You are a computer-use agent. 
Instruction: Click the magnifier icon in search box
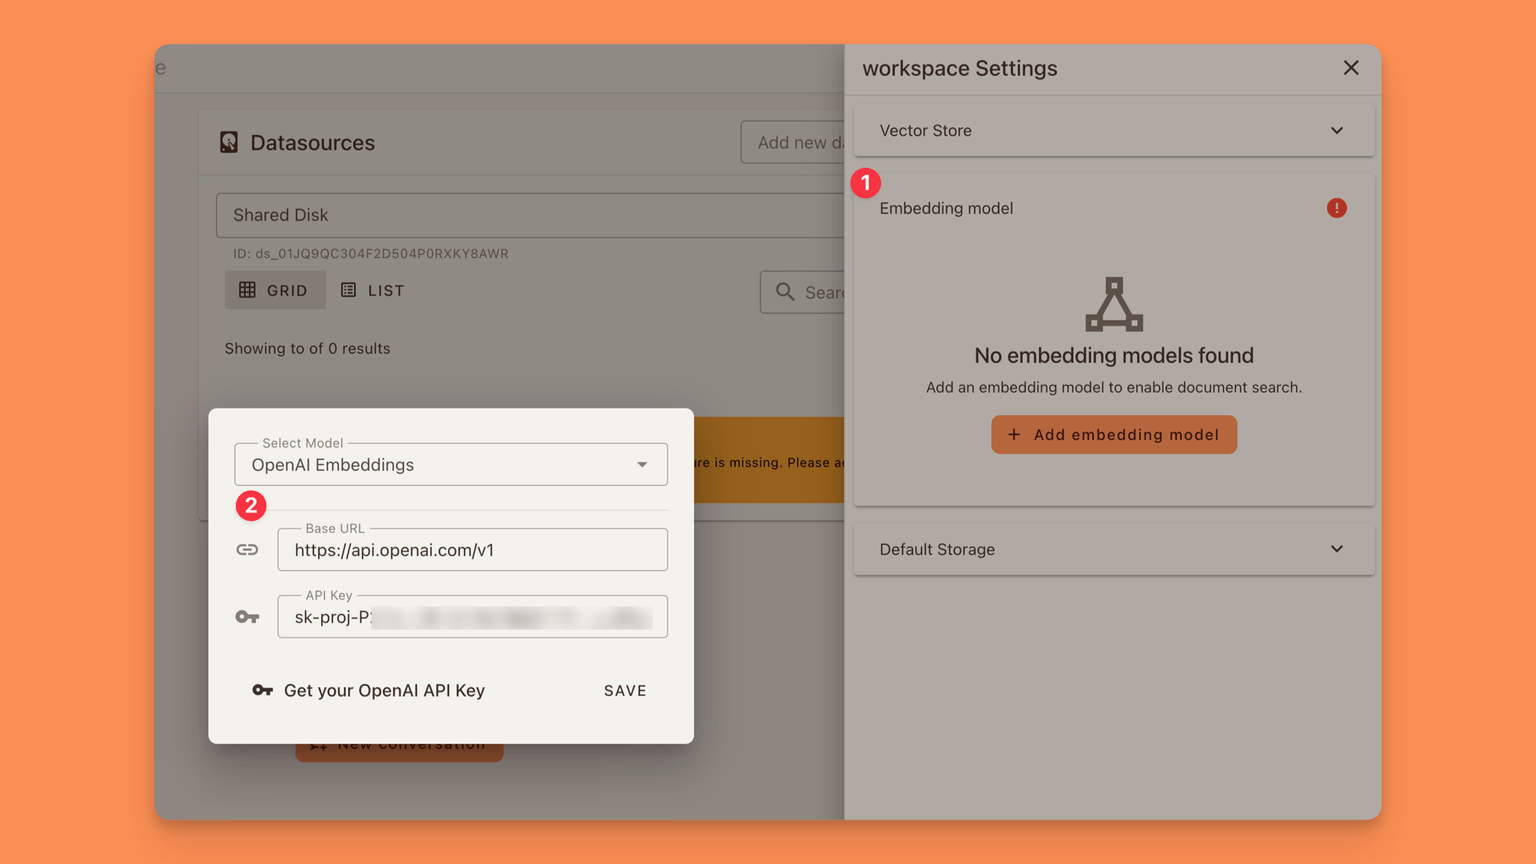[785, 292]
